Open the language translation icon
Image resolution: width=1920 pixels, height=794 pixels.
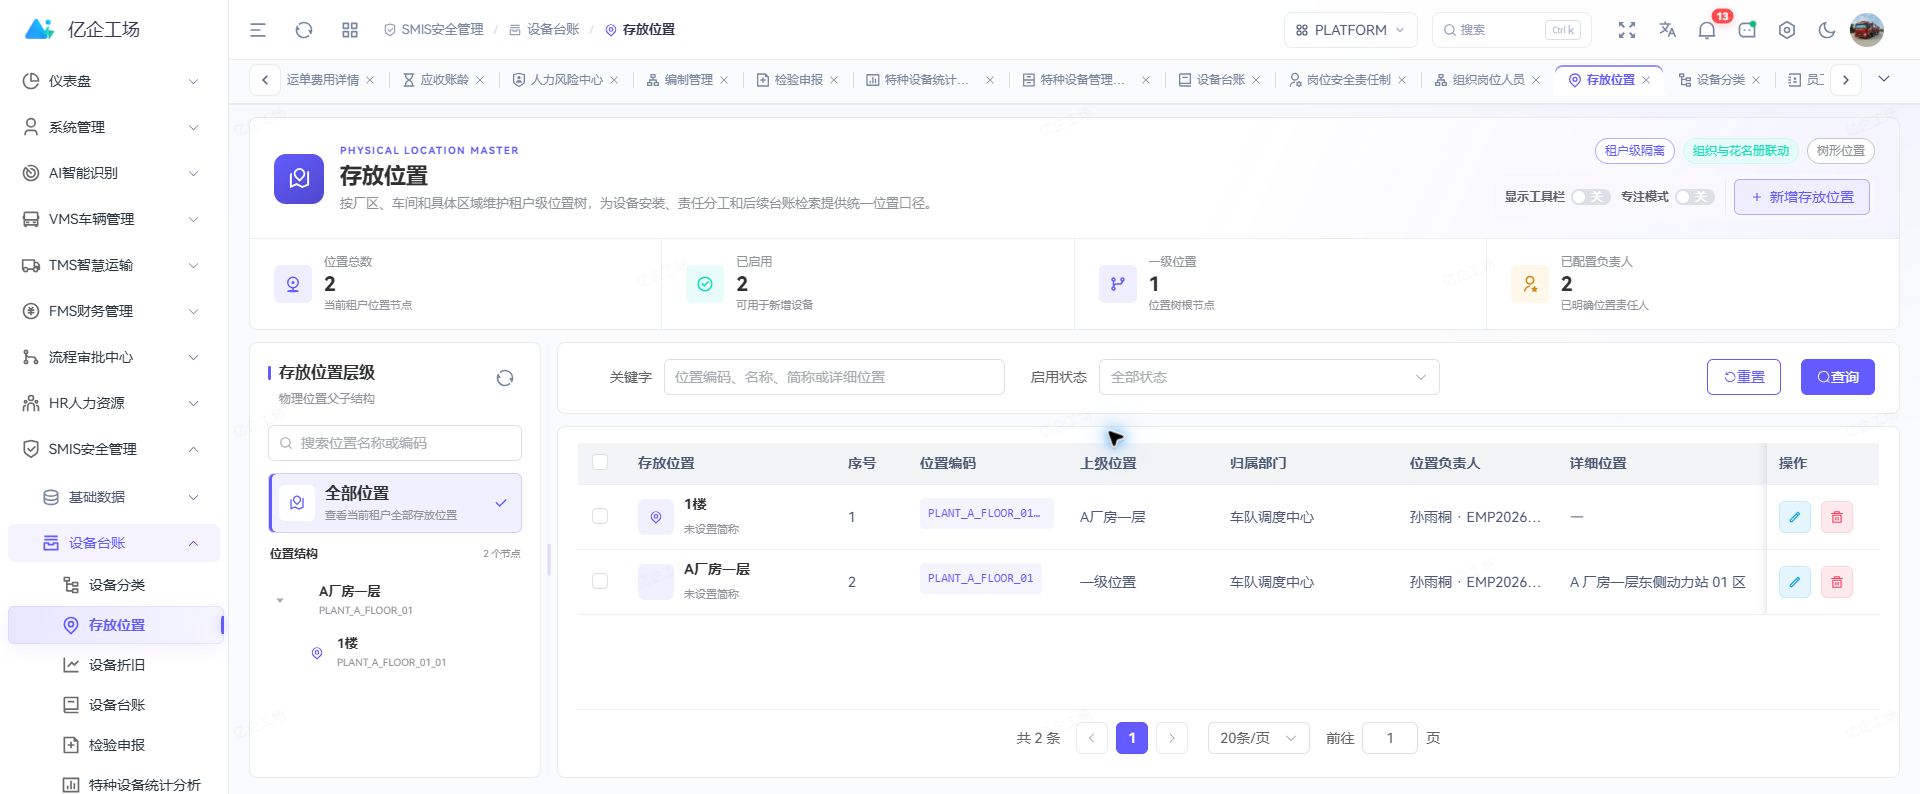coord(1667,30)
